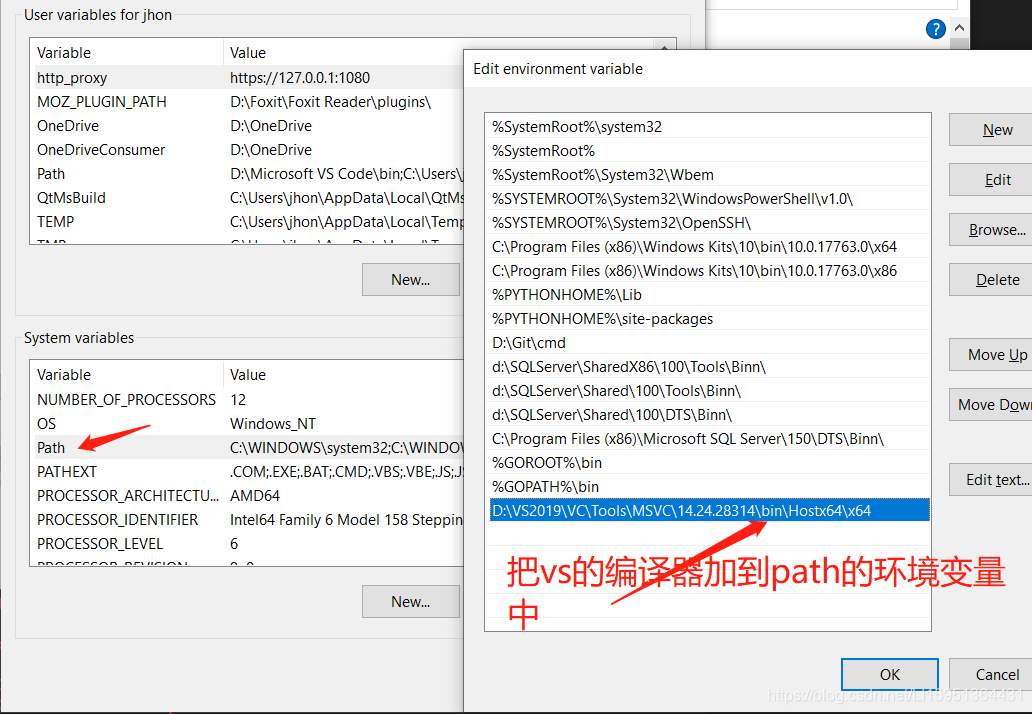Click the scroll up arrow beside help icon
The width and height of the screenshot is (1032, 714).
click(960, 28)
